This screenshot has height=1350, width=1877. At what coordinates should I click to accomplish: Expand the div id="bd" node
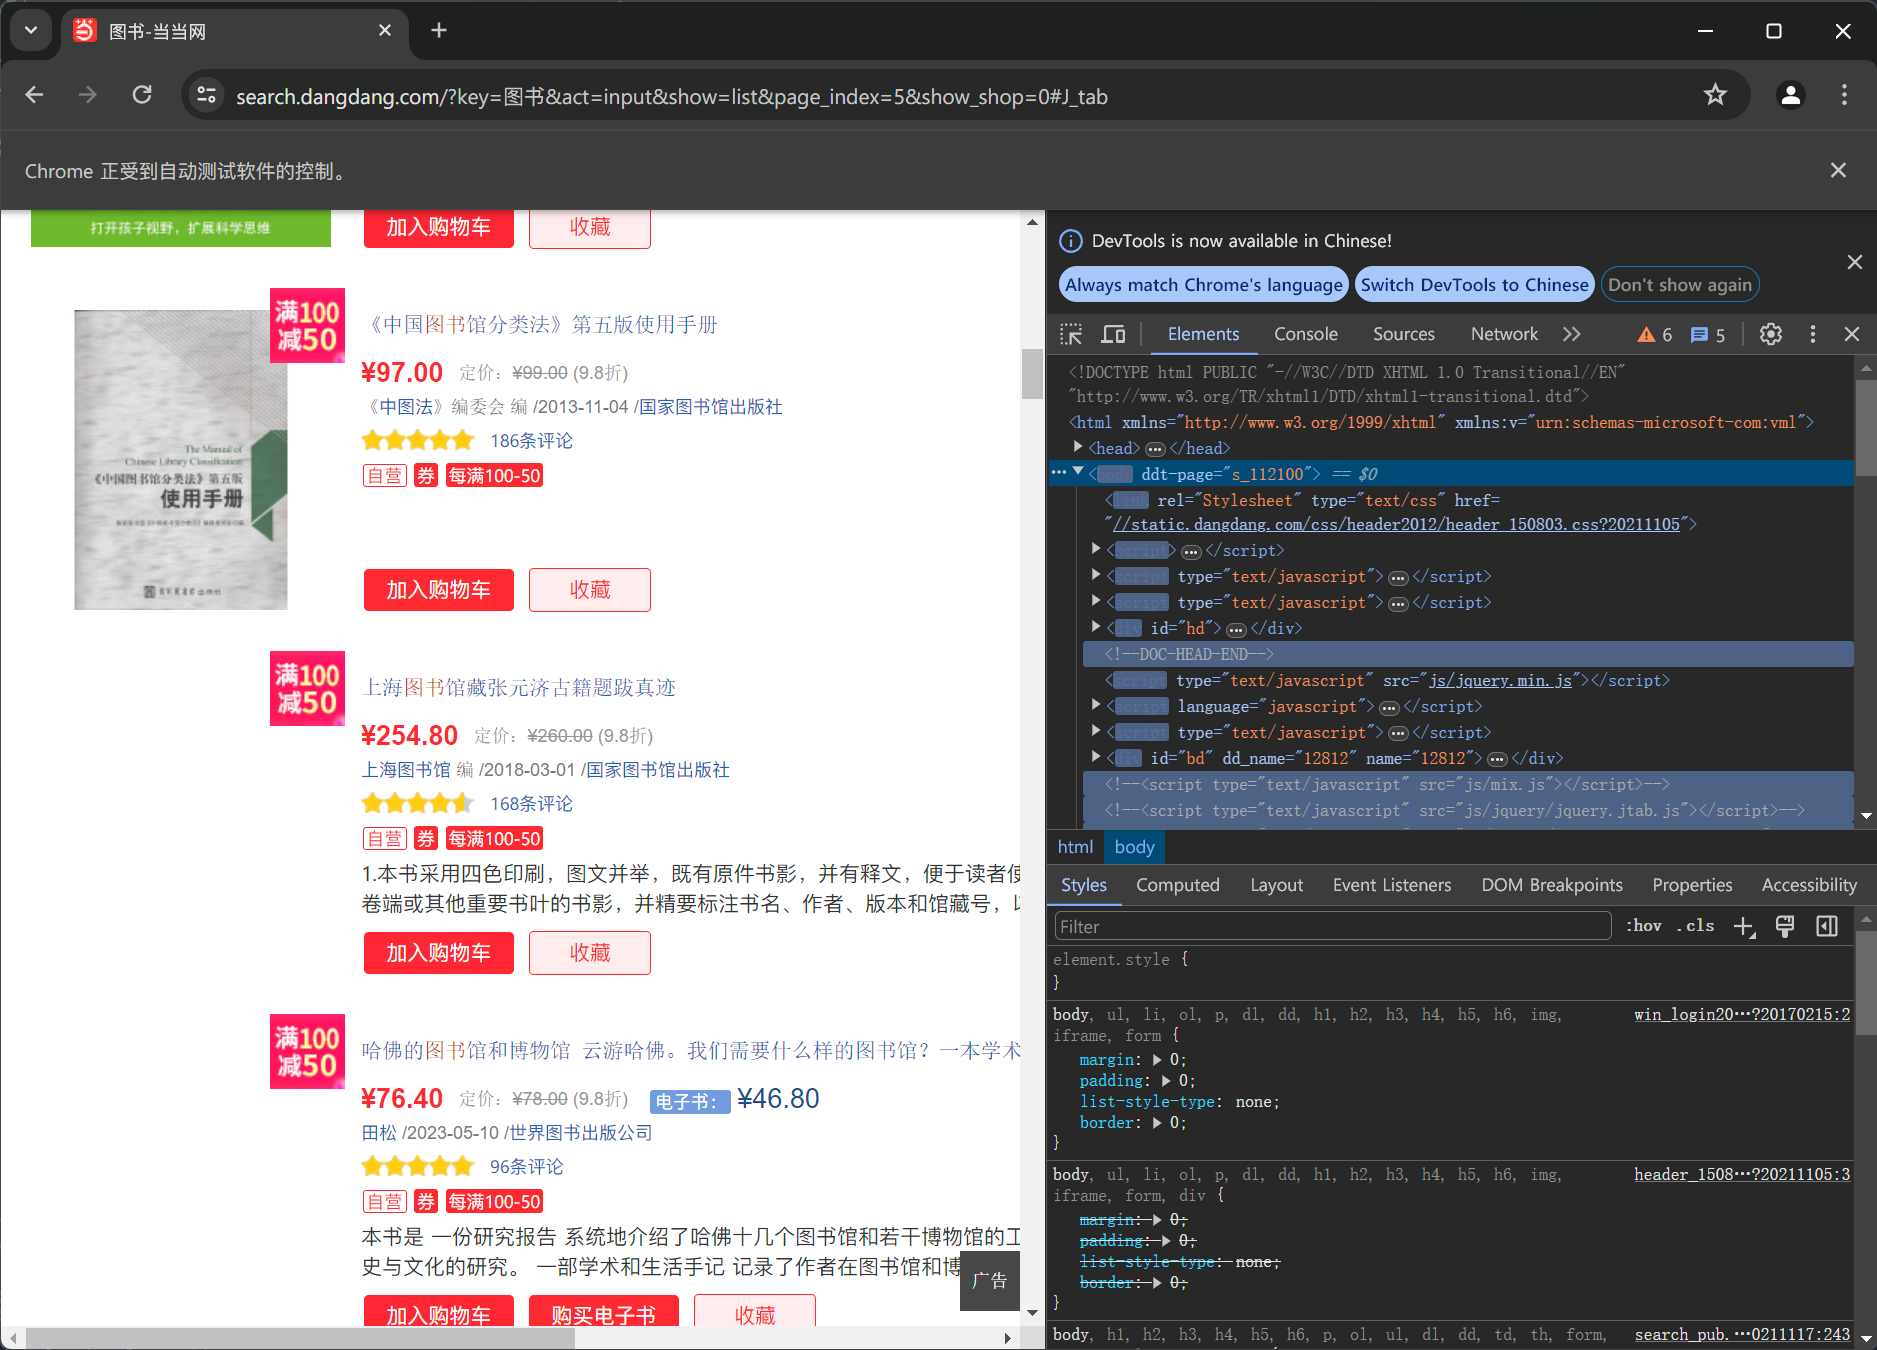point(1096,757)
